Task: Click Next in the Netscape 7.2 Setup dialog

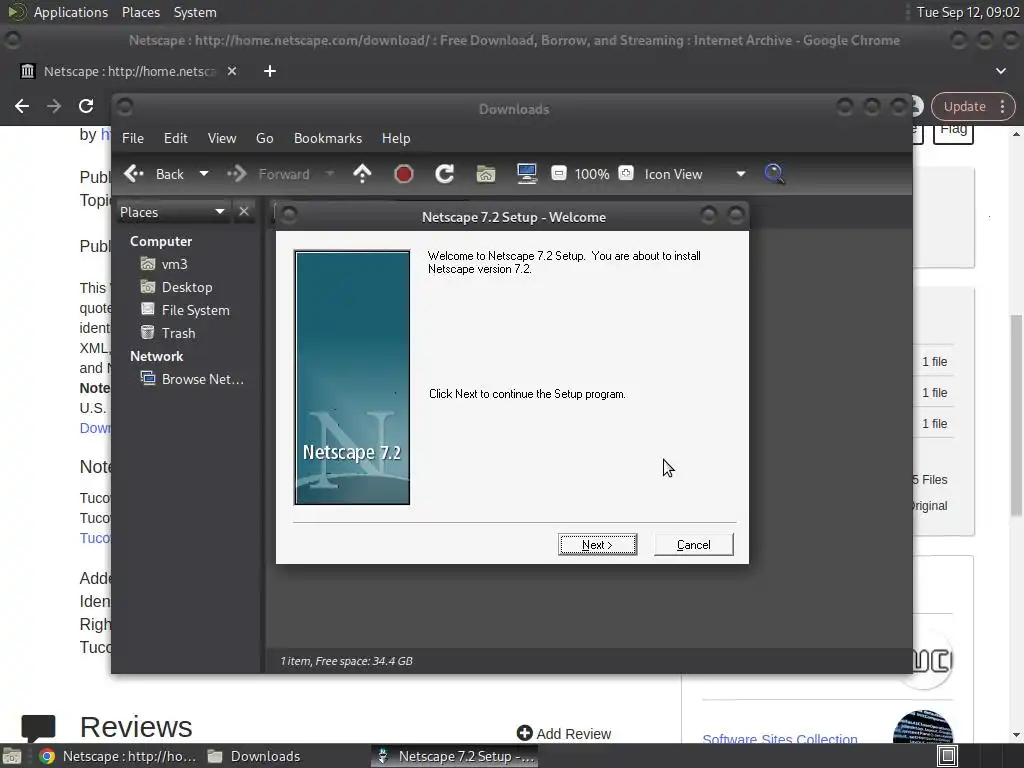Action: tap(597, 545)
